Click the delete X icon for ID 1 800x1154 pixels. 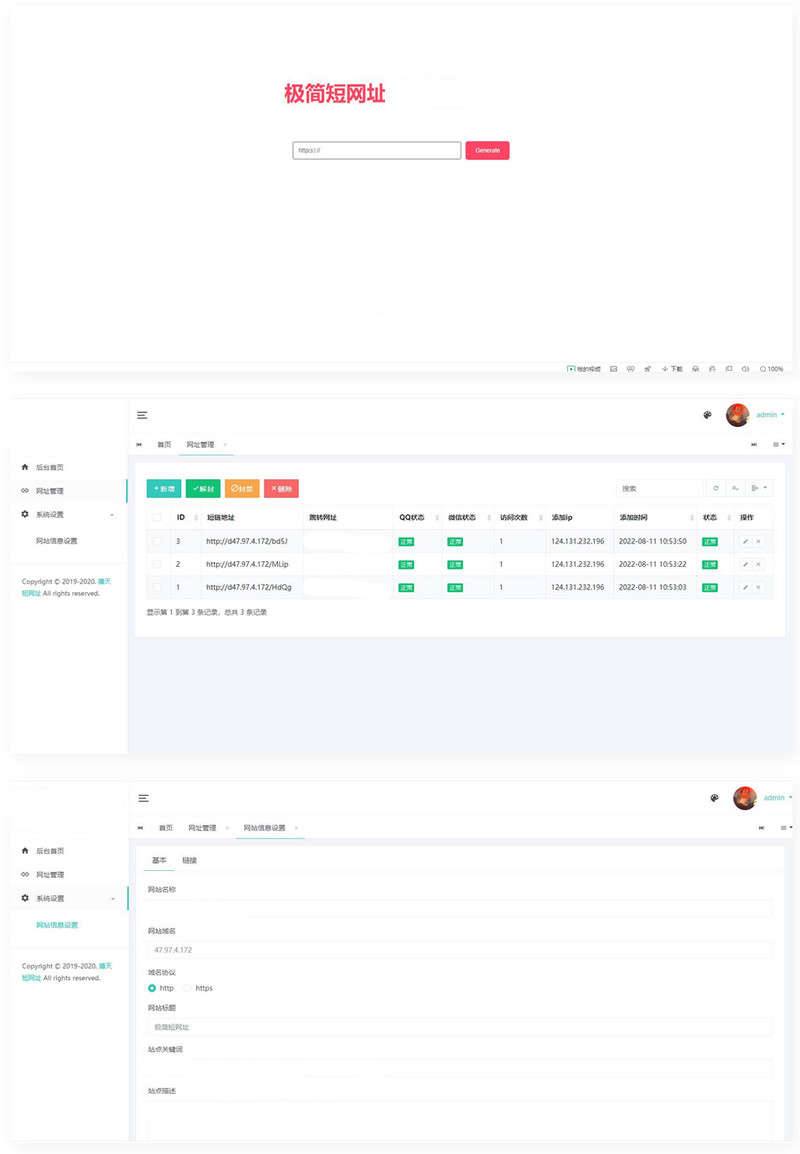[x=758, y=587]
